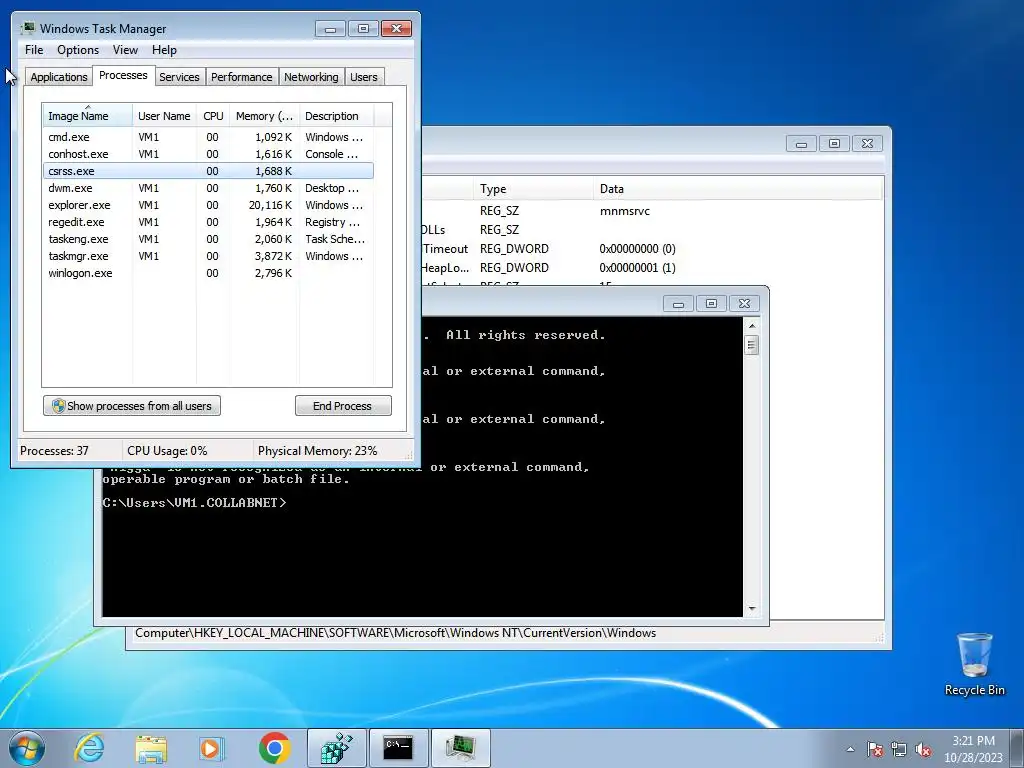Viewport: 1024px width, 768px height.
Task: Sort processes by Image Name column
Action: [88, 115]
